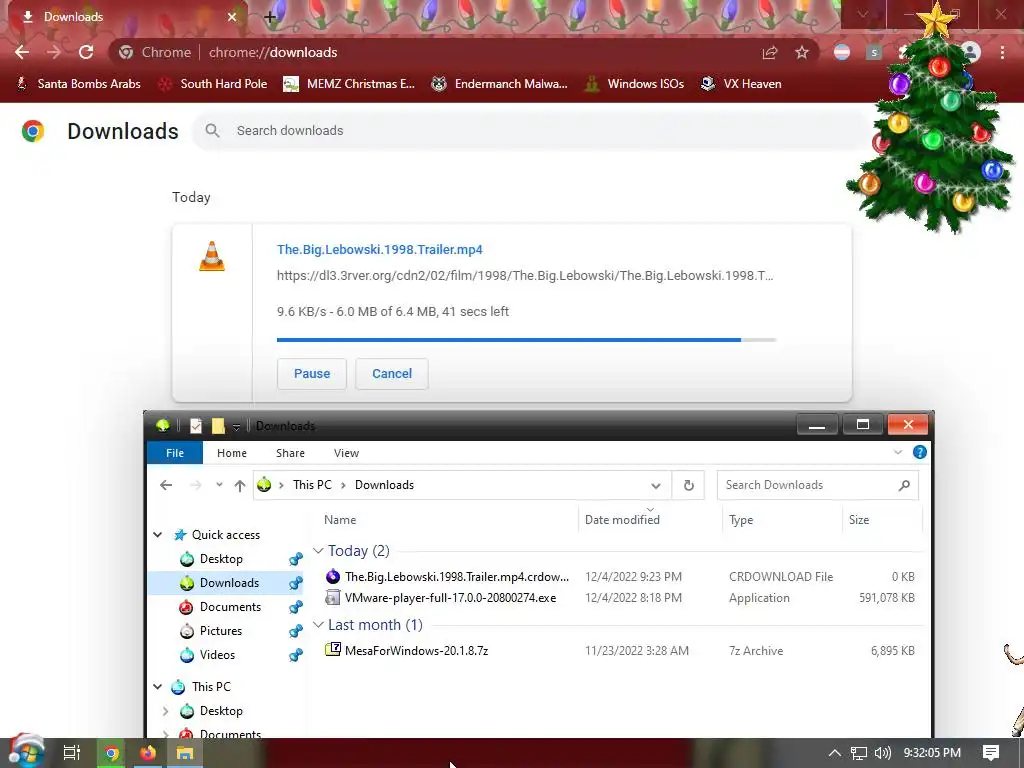Screen dimensions: 1024x768
Task: Open The.Big.Lebowski.1998.Trailer.mp4 download link
Action: (x=379, y=249)
